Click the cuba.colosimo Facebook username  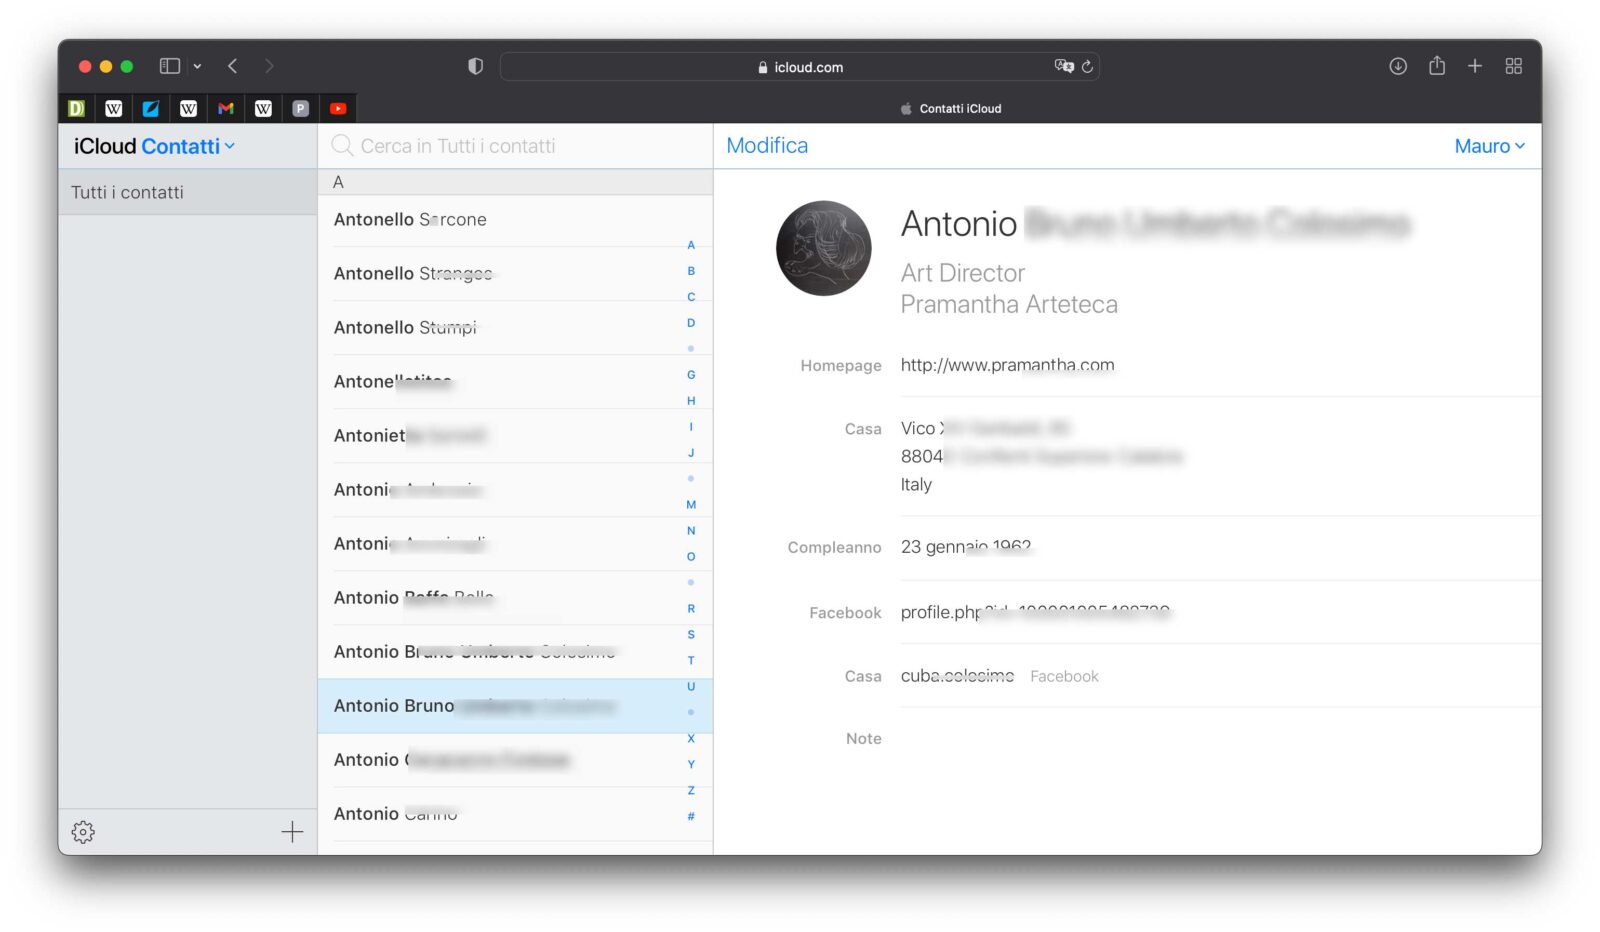[957, 676]
